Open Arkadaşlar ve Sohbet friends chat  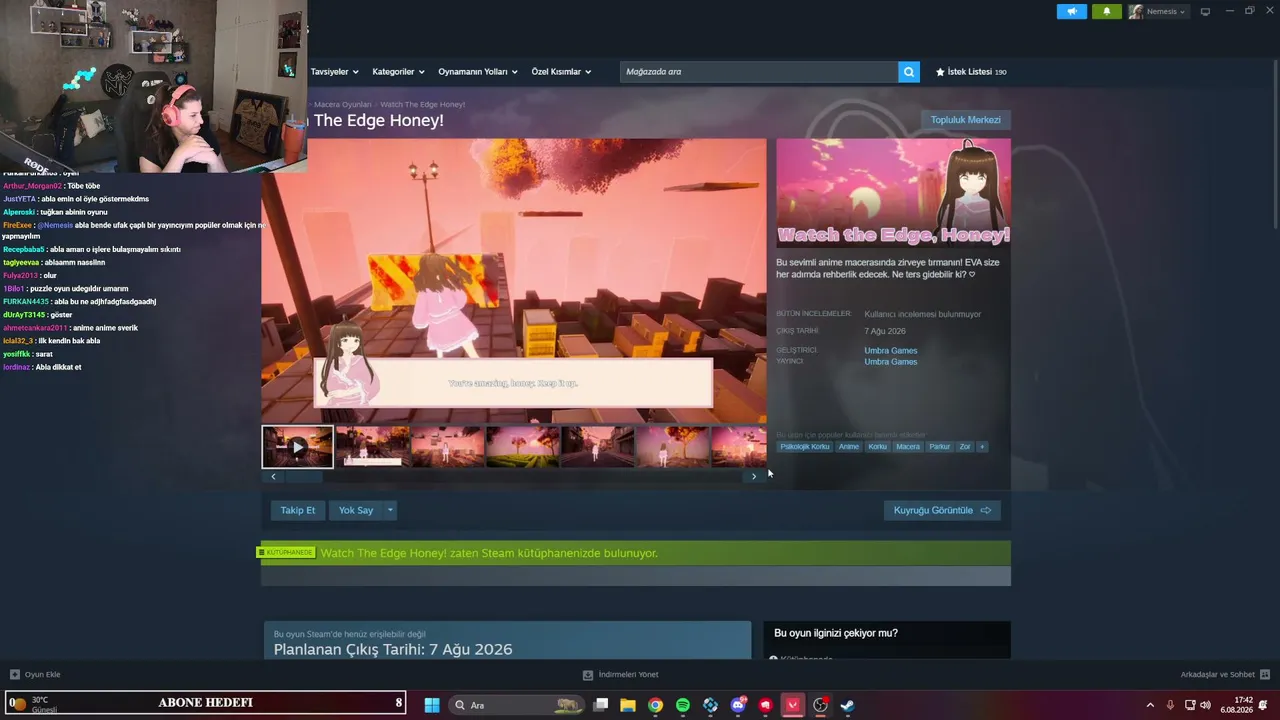1225,675
